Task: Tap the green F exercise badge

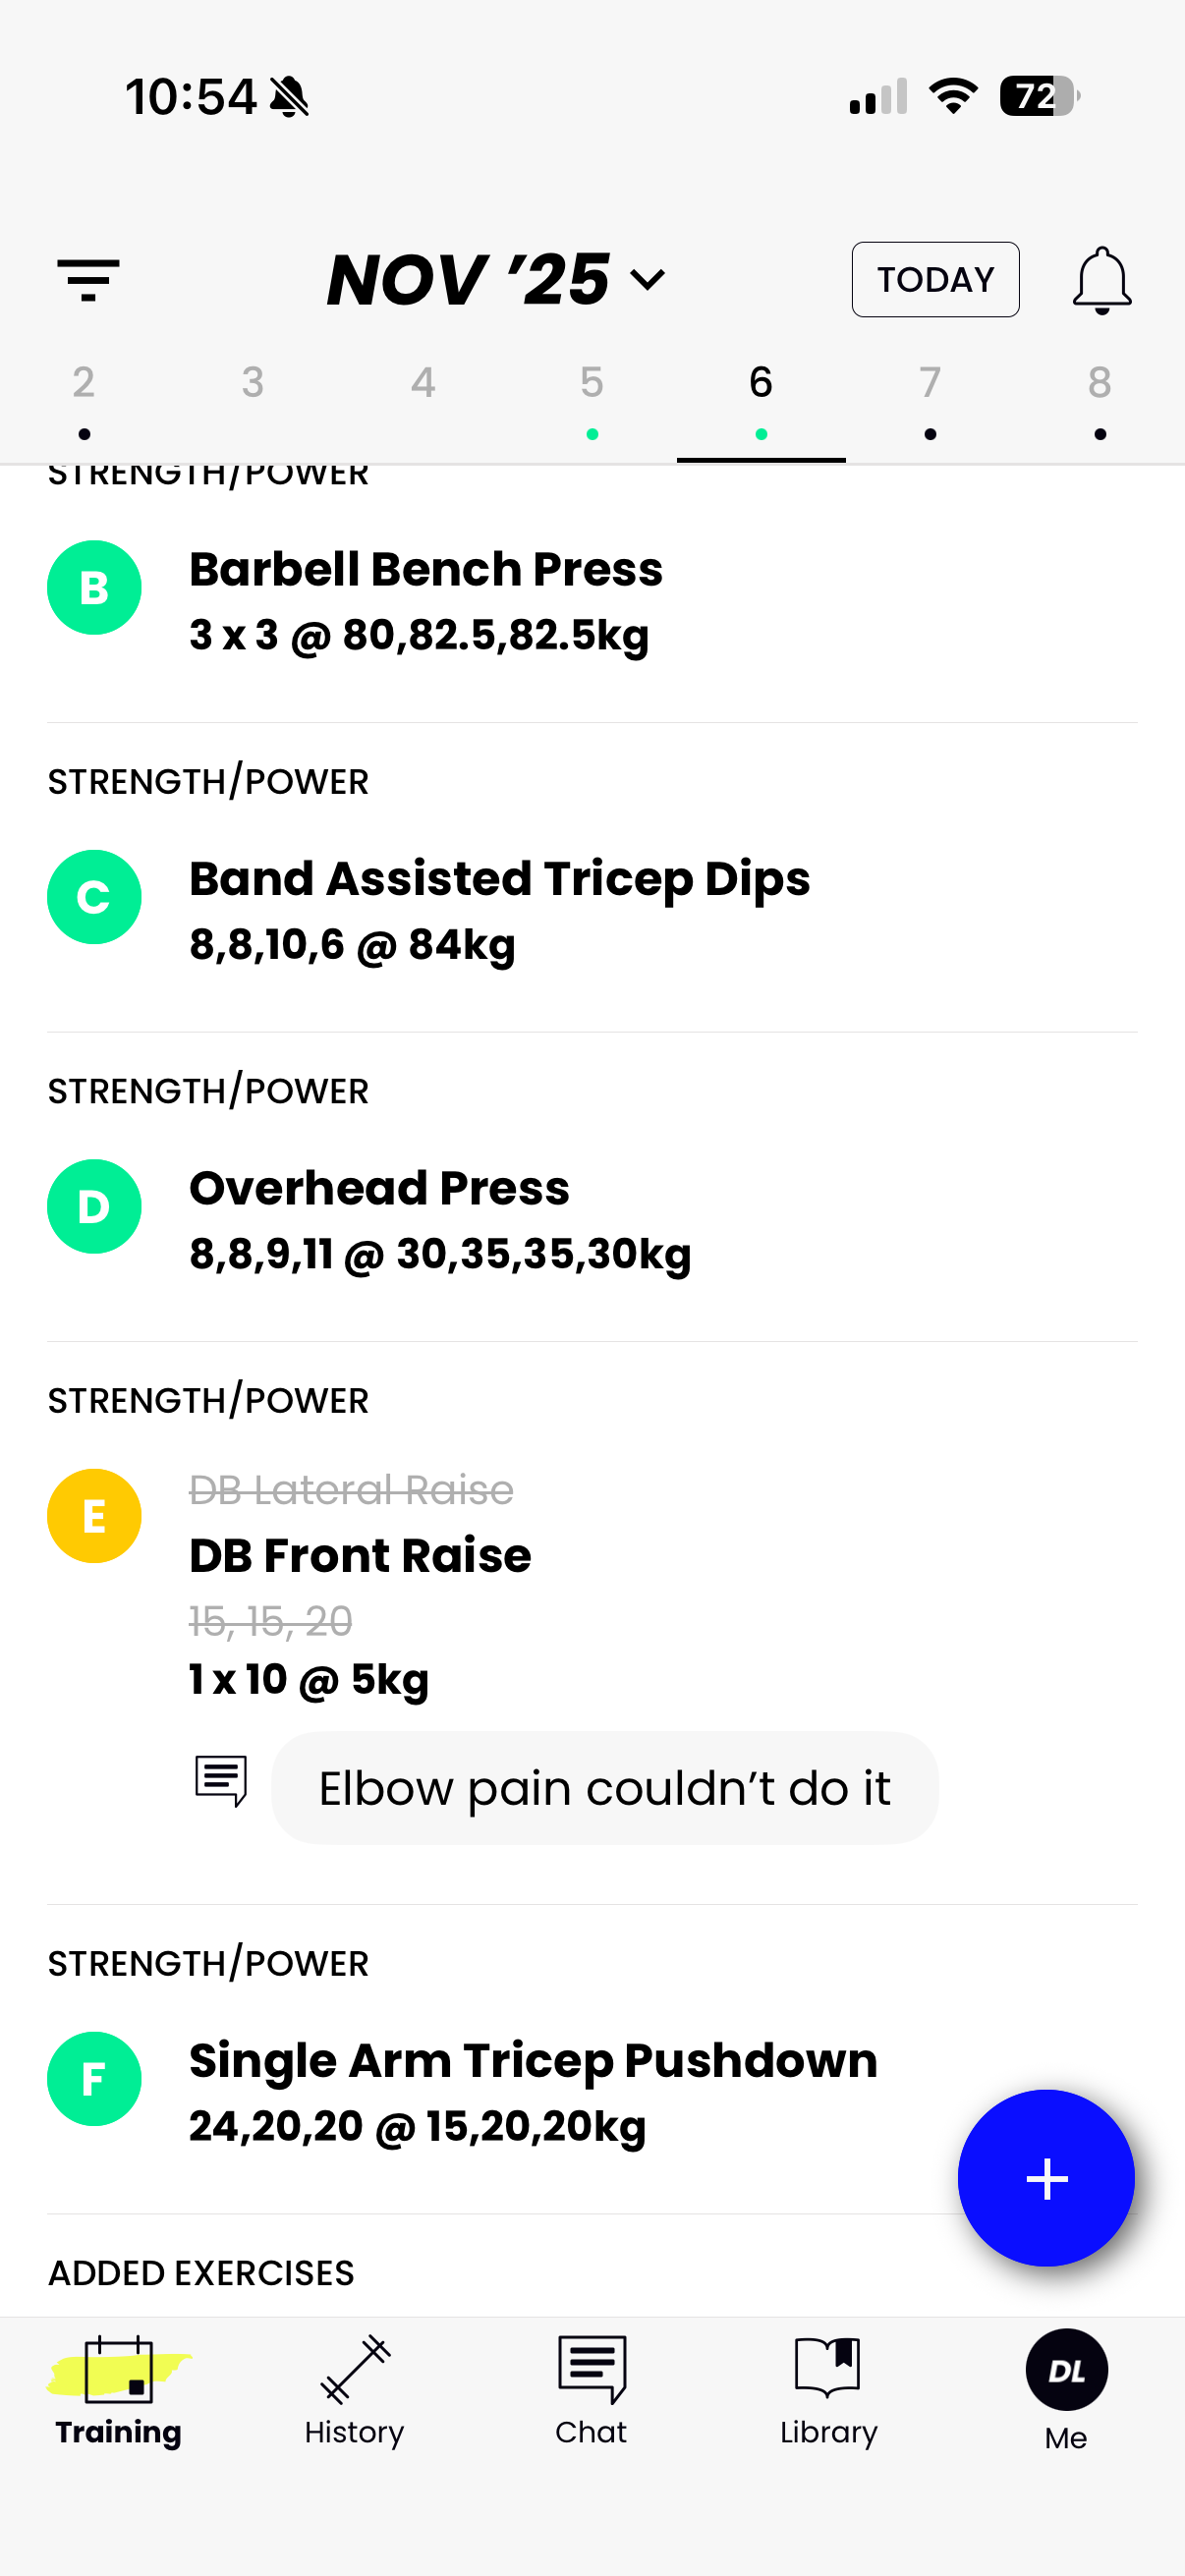Action: tap(94, 2079)
